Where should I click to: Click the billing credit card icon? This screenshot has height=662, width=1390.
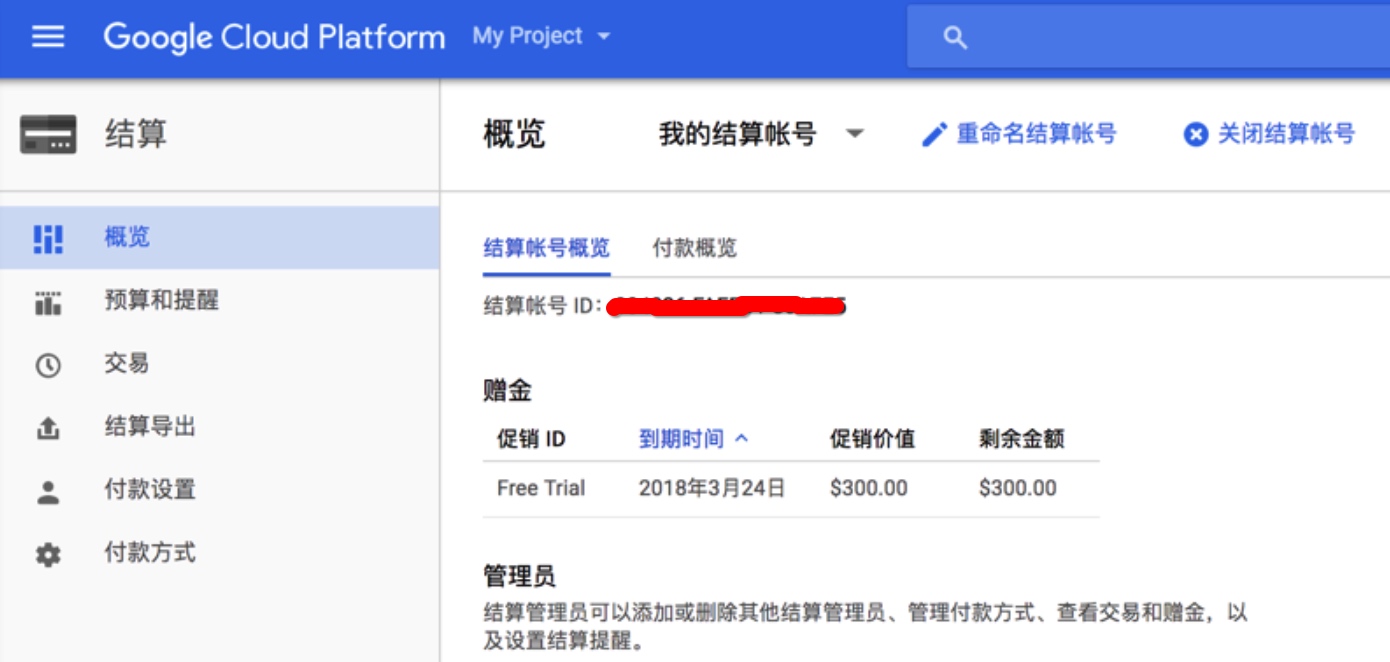[48, 134]
